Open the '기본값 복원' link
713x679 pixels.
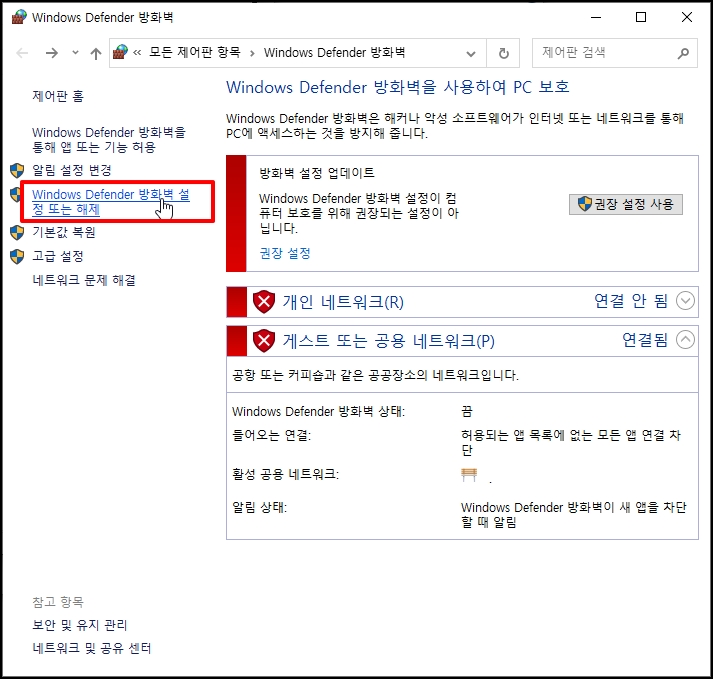[x=64, y=232]
